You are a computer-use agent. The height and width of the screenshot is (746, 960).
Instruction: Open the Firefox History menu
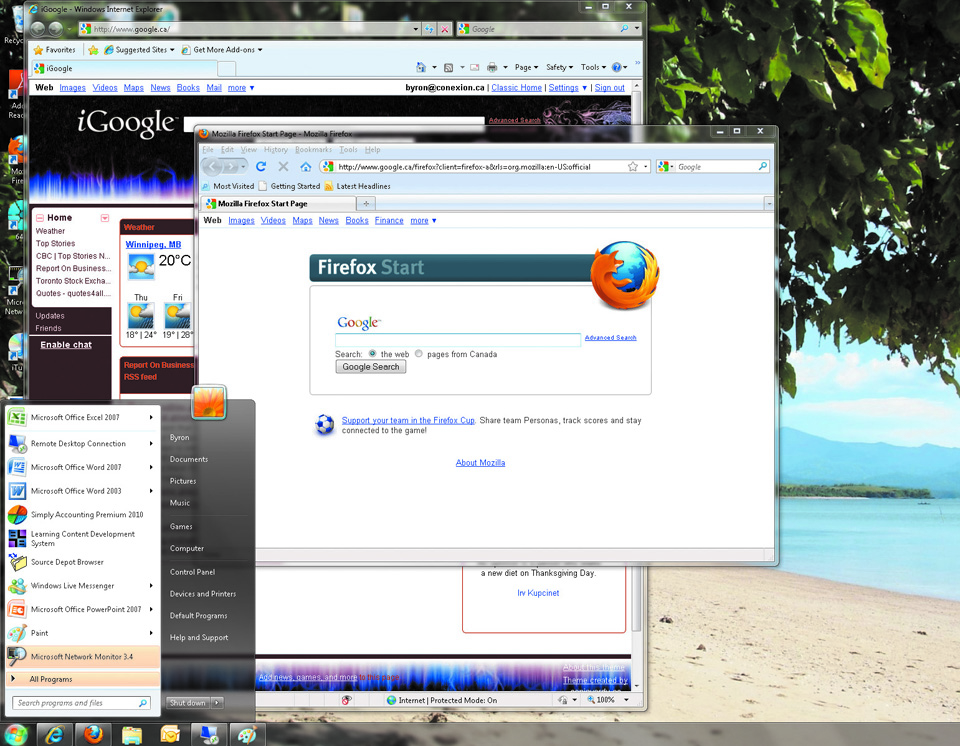[276, 149]
